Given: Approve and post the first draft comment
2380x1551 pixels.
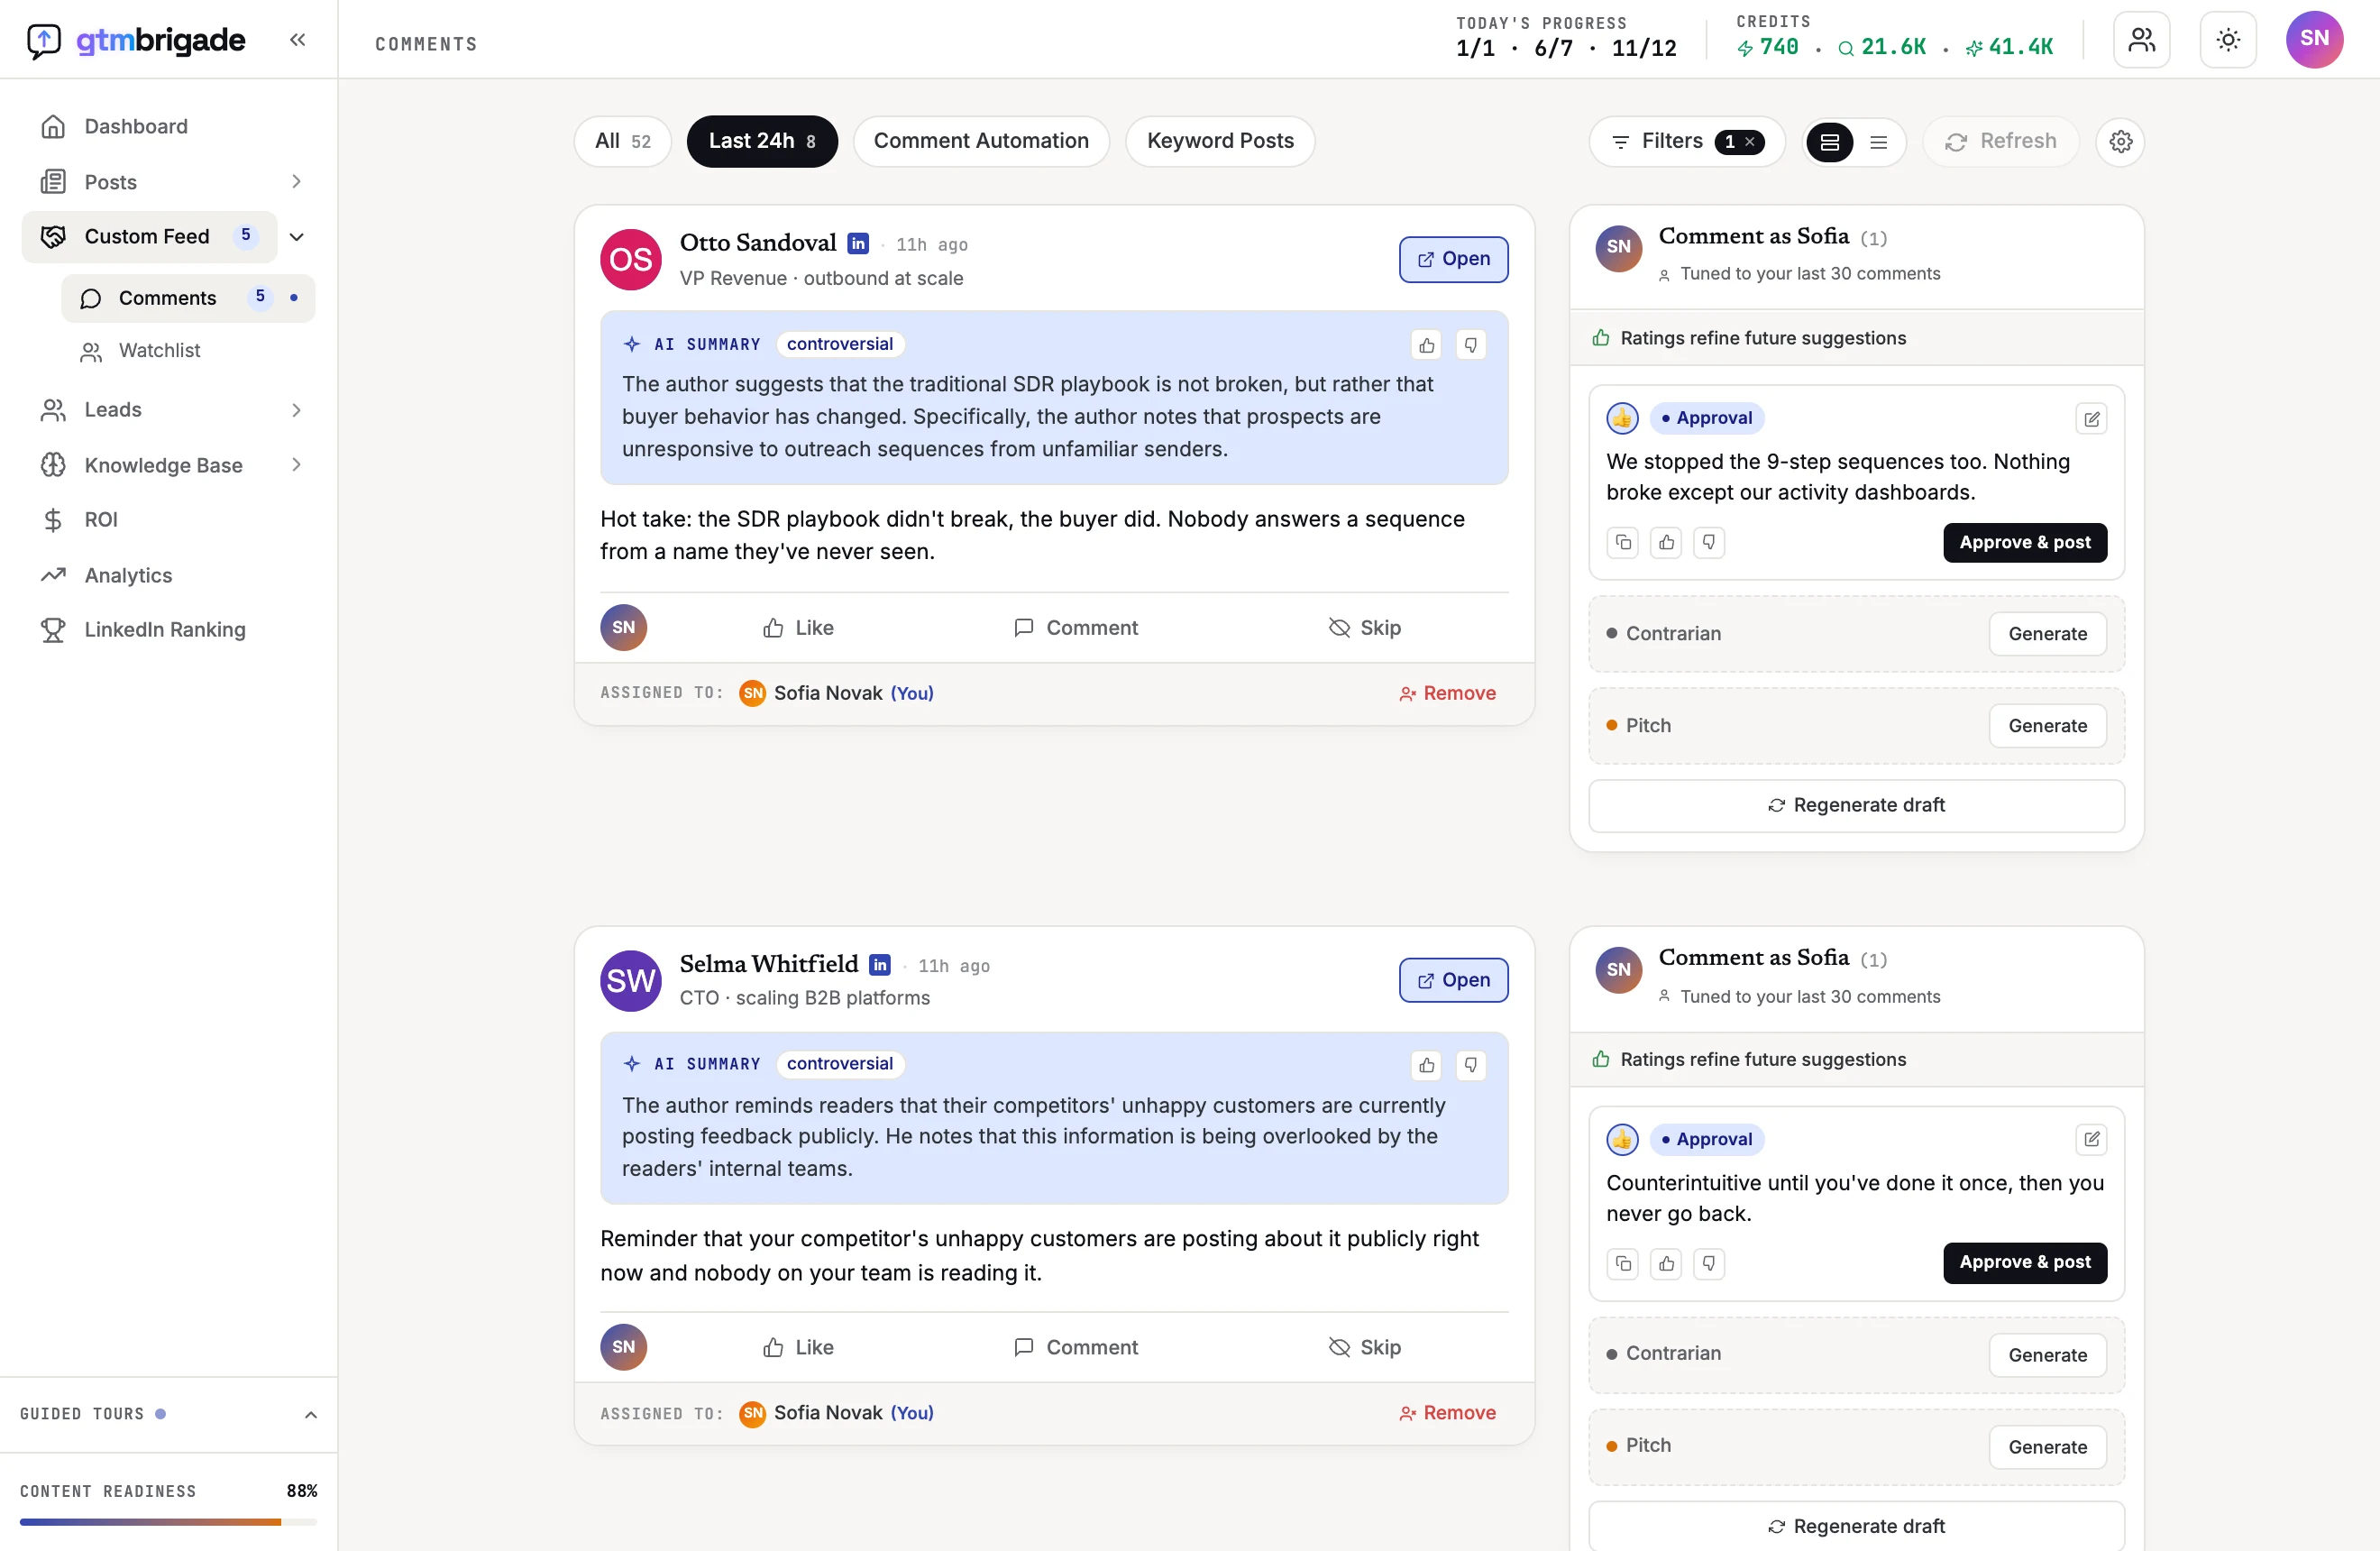Looking at the screenshot, I should (x=2024, y=542).
